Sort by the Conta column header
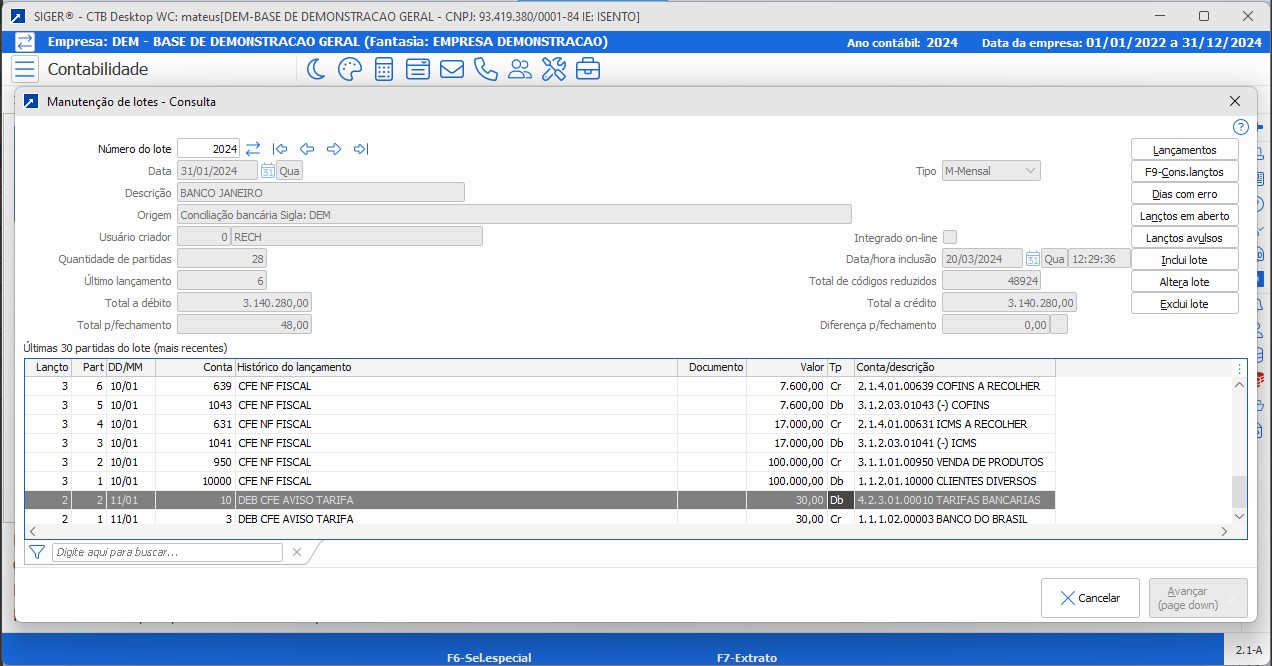Screen dimensions: 1272x666 [195, 368]
